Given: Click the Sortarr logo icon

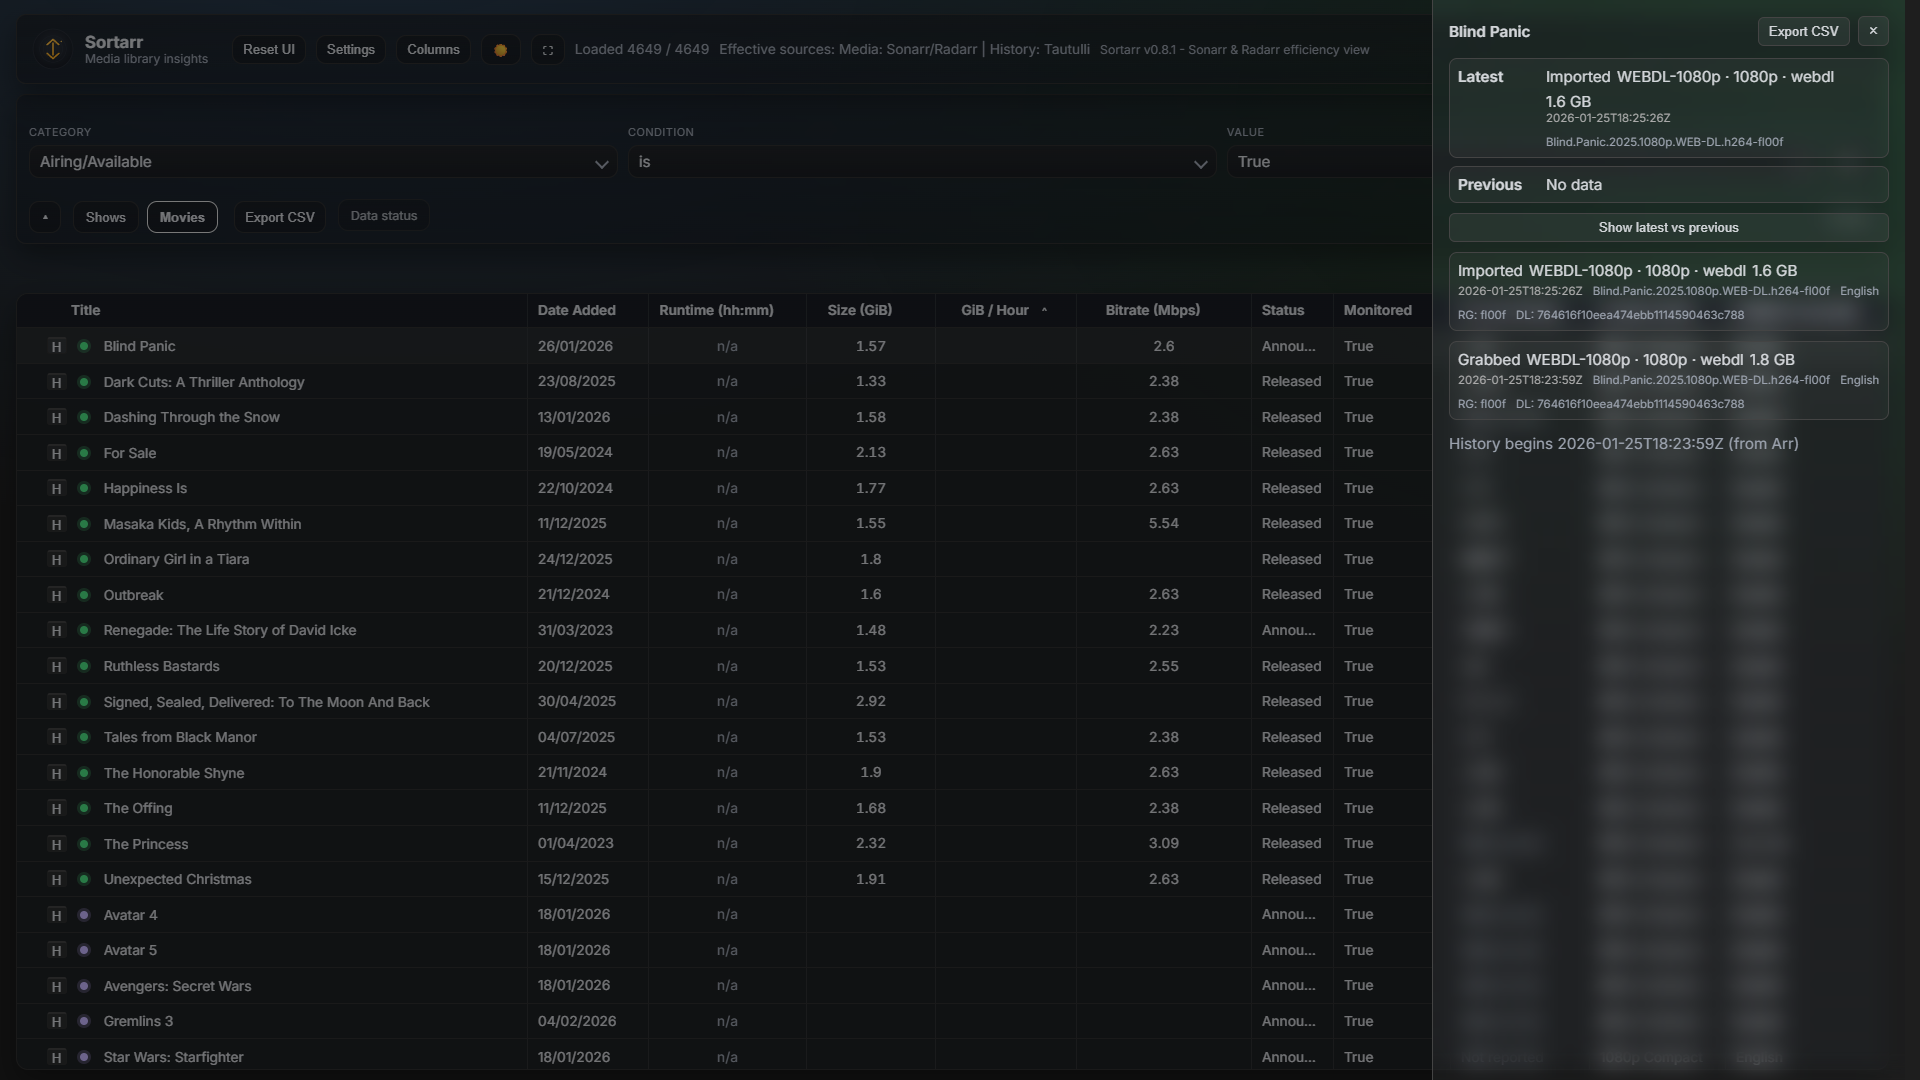Looking at the screenshot, I should (53, 49).
